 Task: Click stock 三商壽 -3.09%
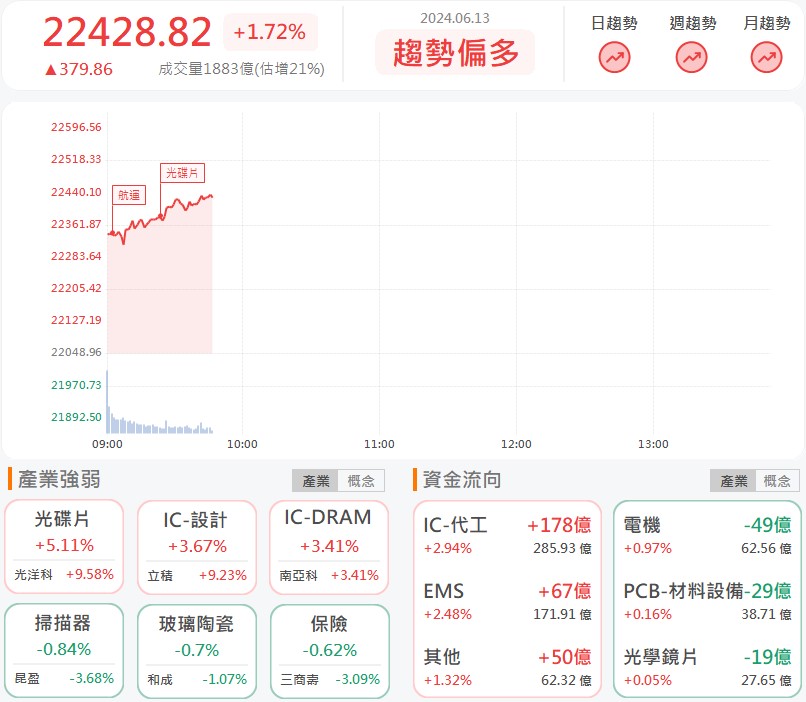tap(329, 680)
